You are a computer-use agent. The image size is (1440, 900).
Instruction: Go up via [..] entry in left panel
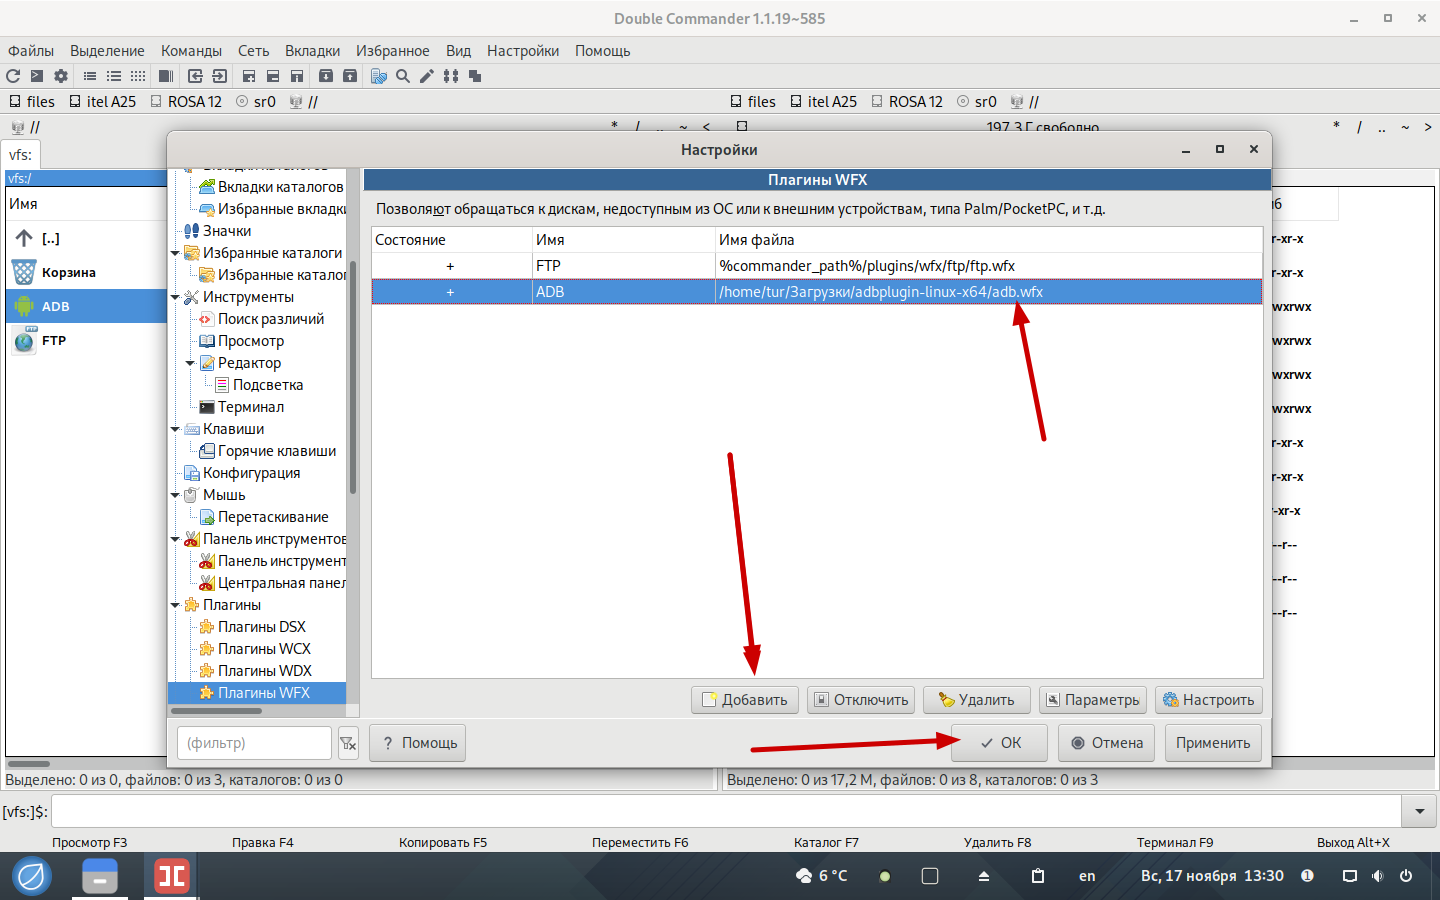(x=86, y=238)
